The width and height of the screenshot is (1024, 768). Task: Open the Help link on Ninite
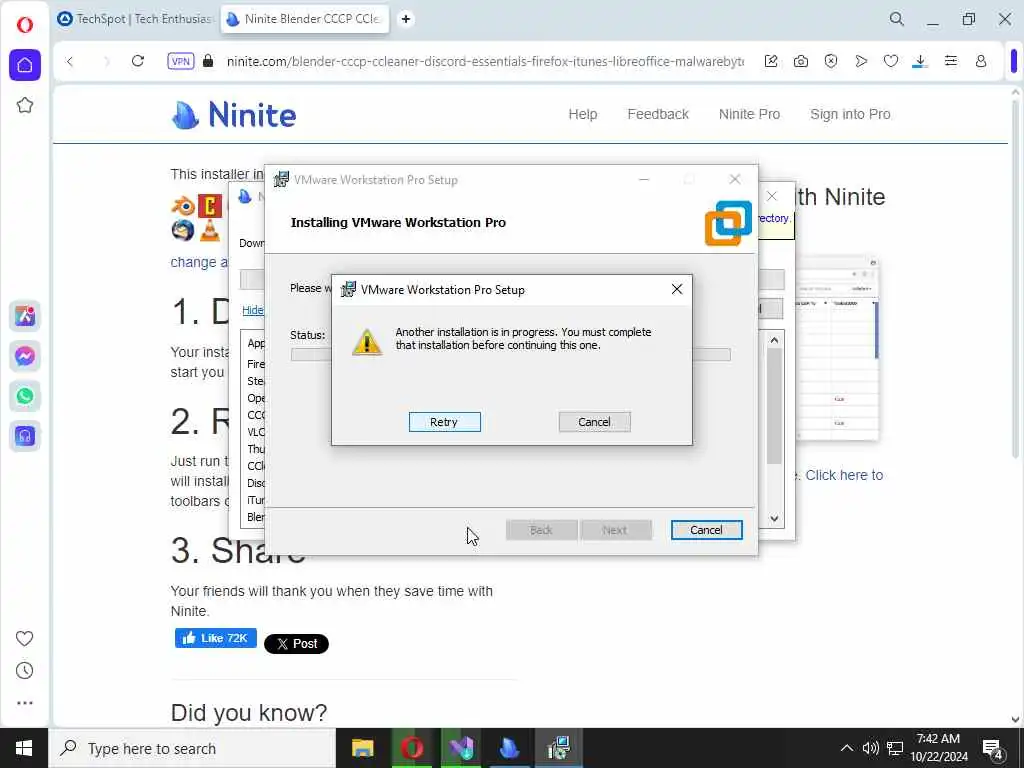click(583, 114)
